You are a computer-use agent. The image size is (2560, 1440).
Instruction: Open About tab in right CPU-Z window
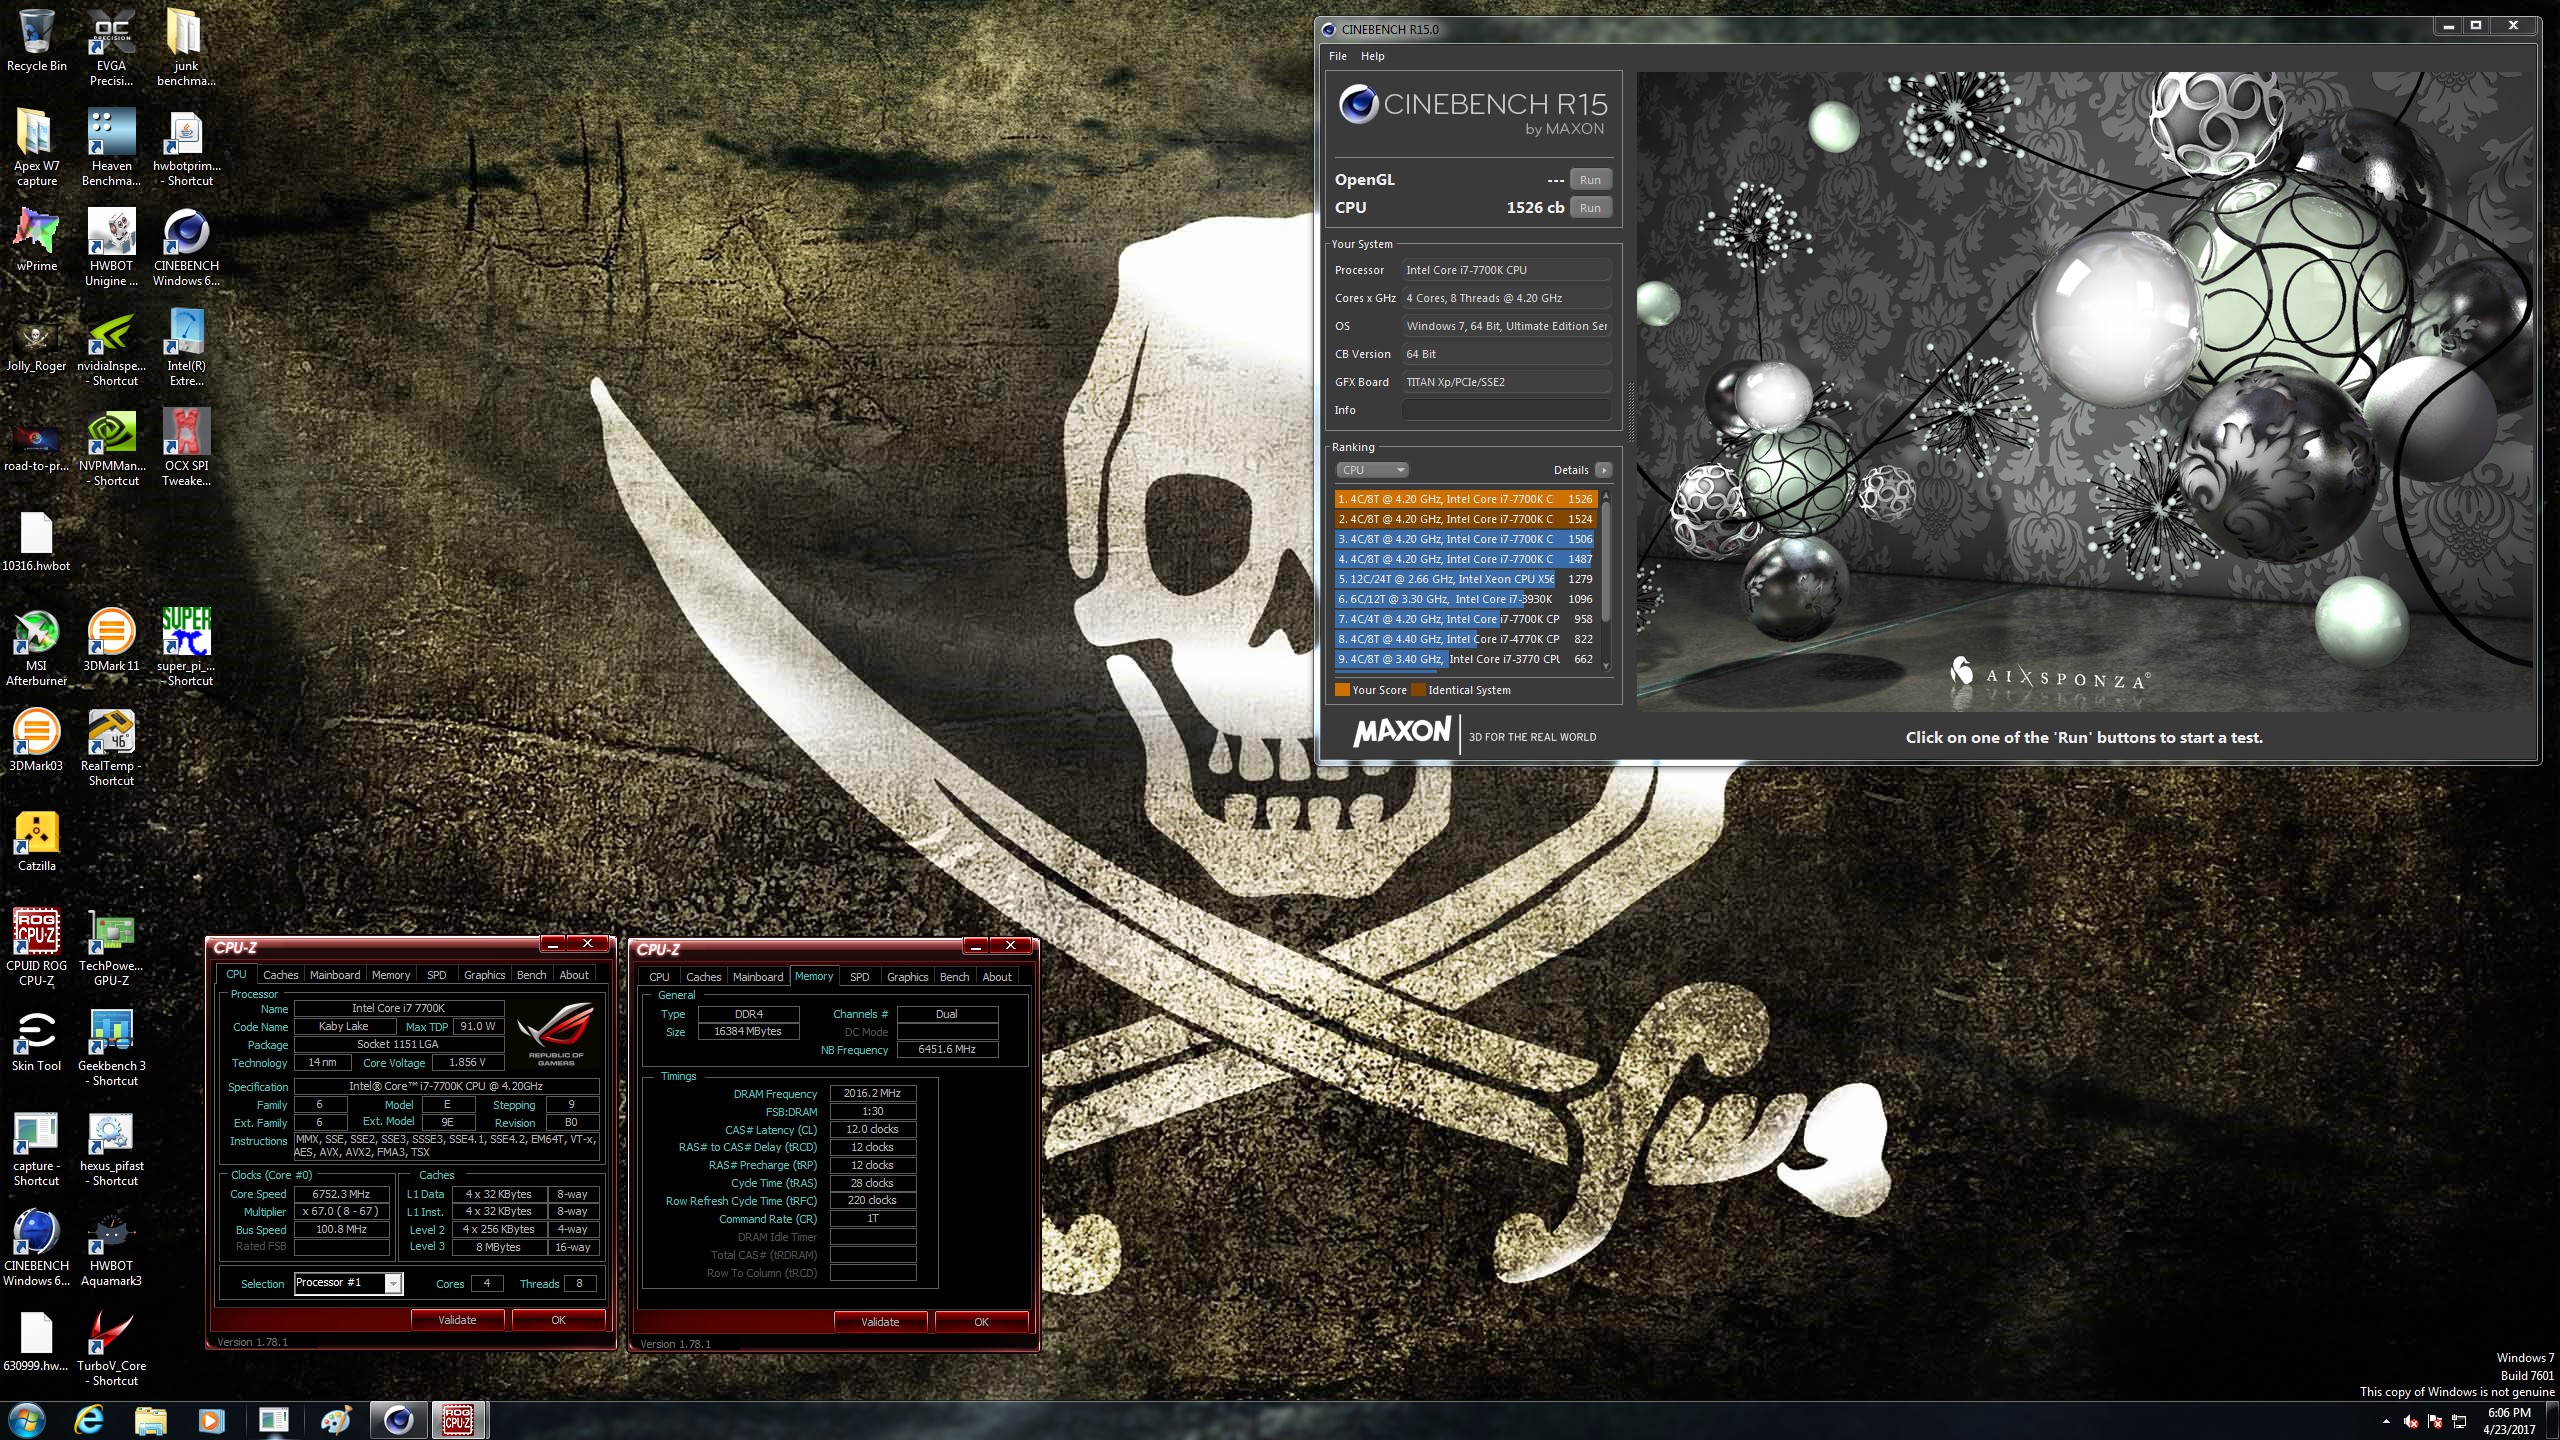coord(996,977)
